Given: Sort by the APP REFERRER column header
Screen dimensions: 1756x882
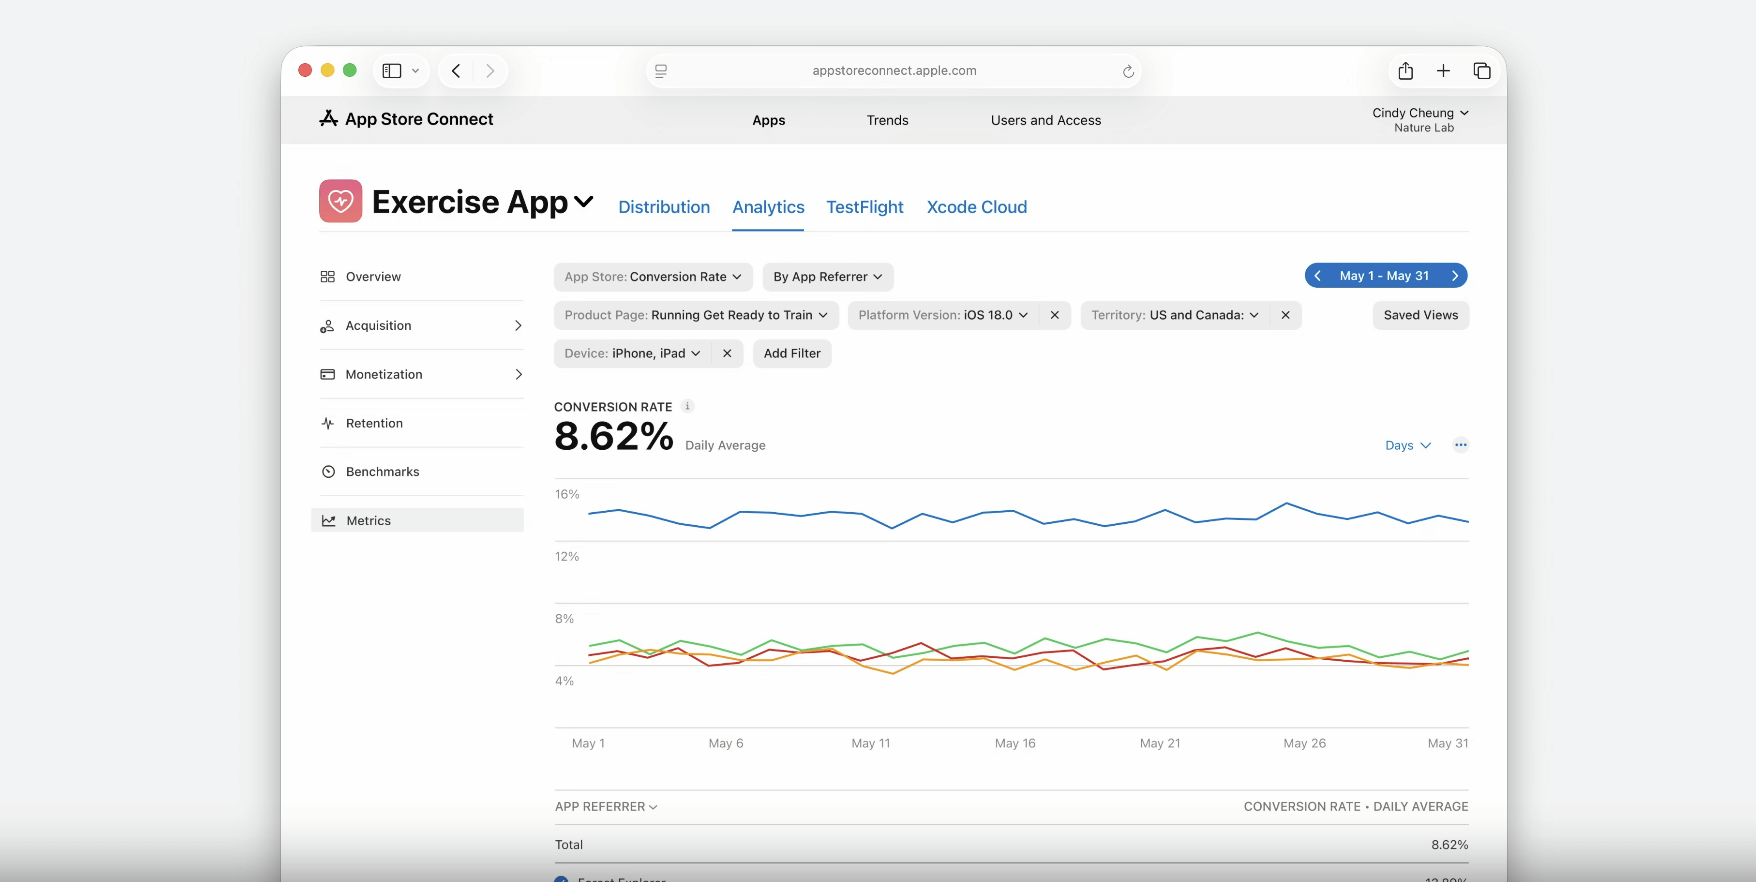Looking at the screenshot, I should point(606,807).
